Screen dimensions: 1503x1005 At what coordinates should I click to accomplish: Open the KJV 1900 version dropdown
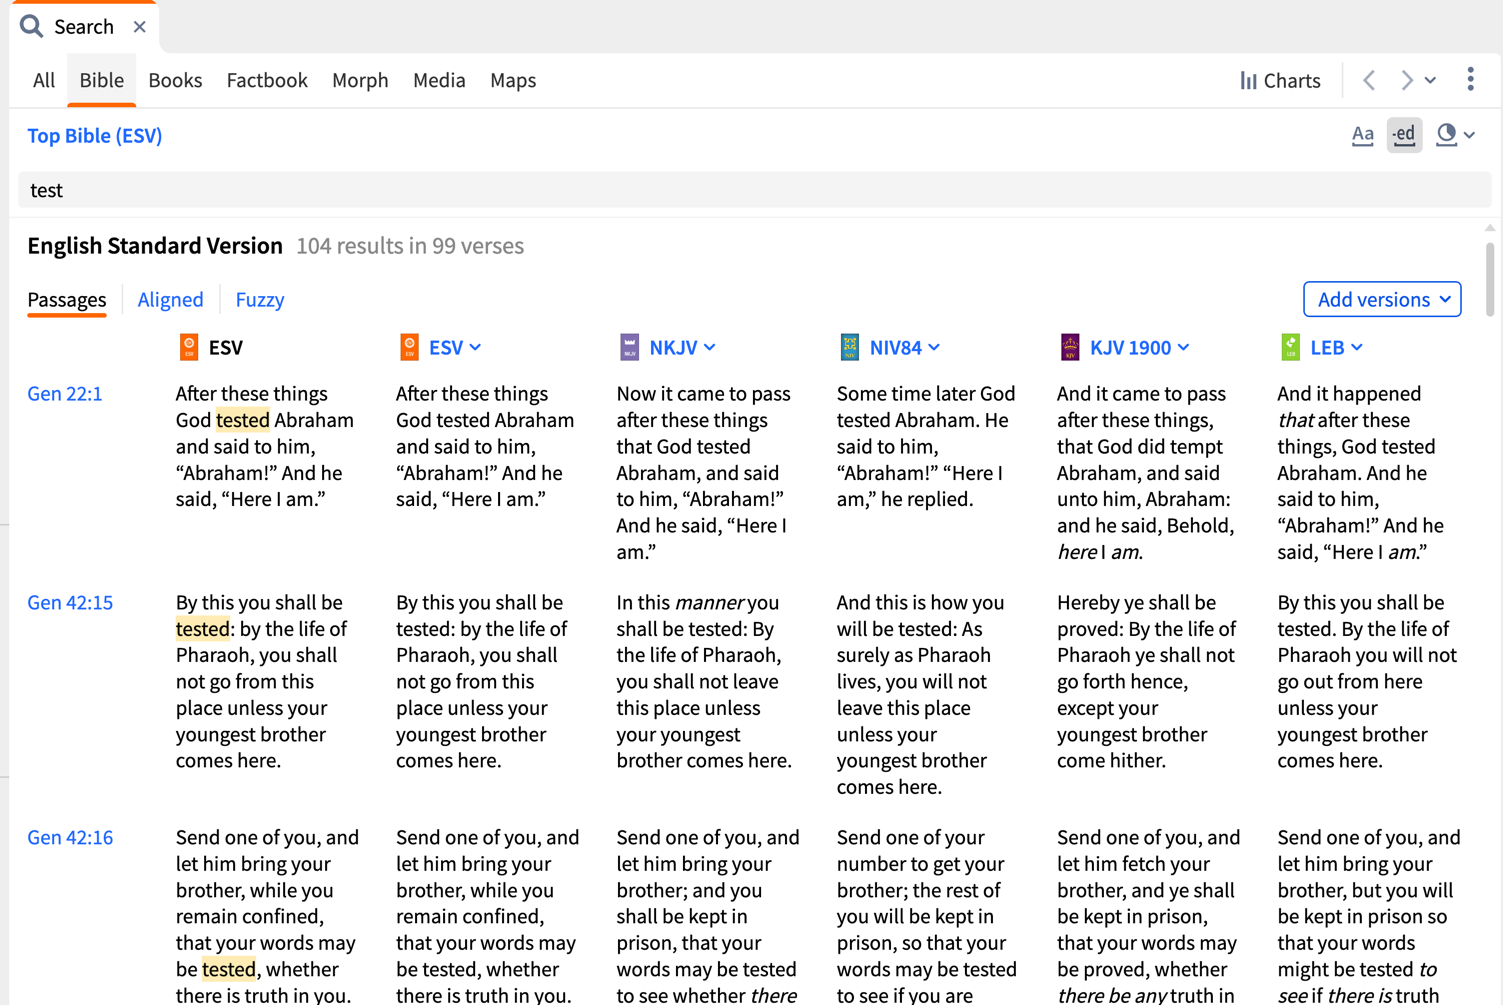click(1140, 347)
